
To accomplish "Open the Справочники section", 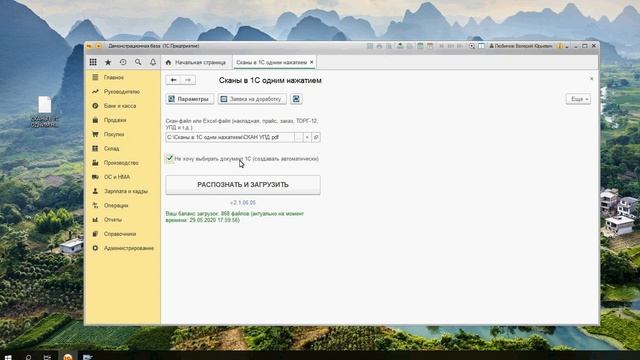I will 120,234.
